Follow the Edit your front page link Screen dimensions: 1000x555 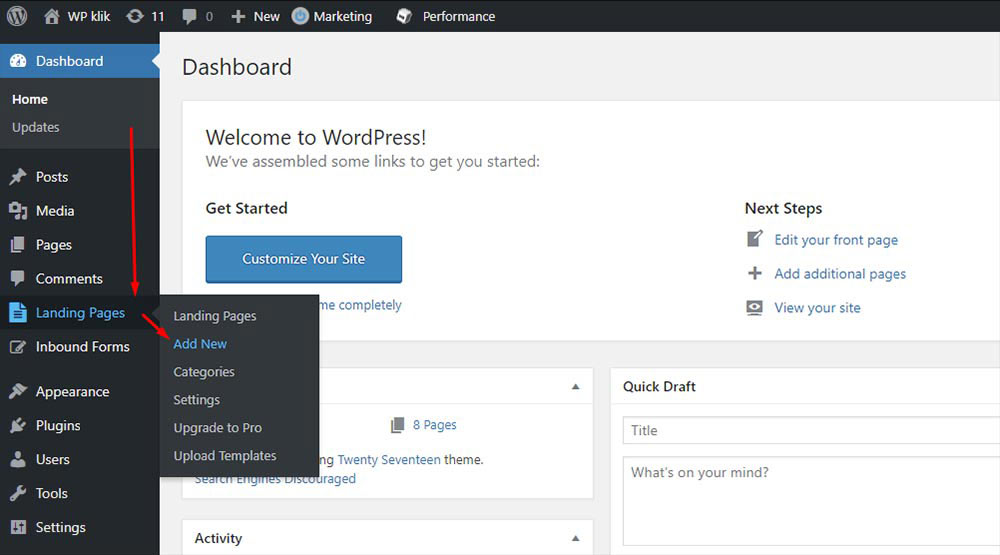coord(836,240)
